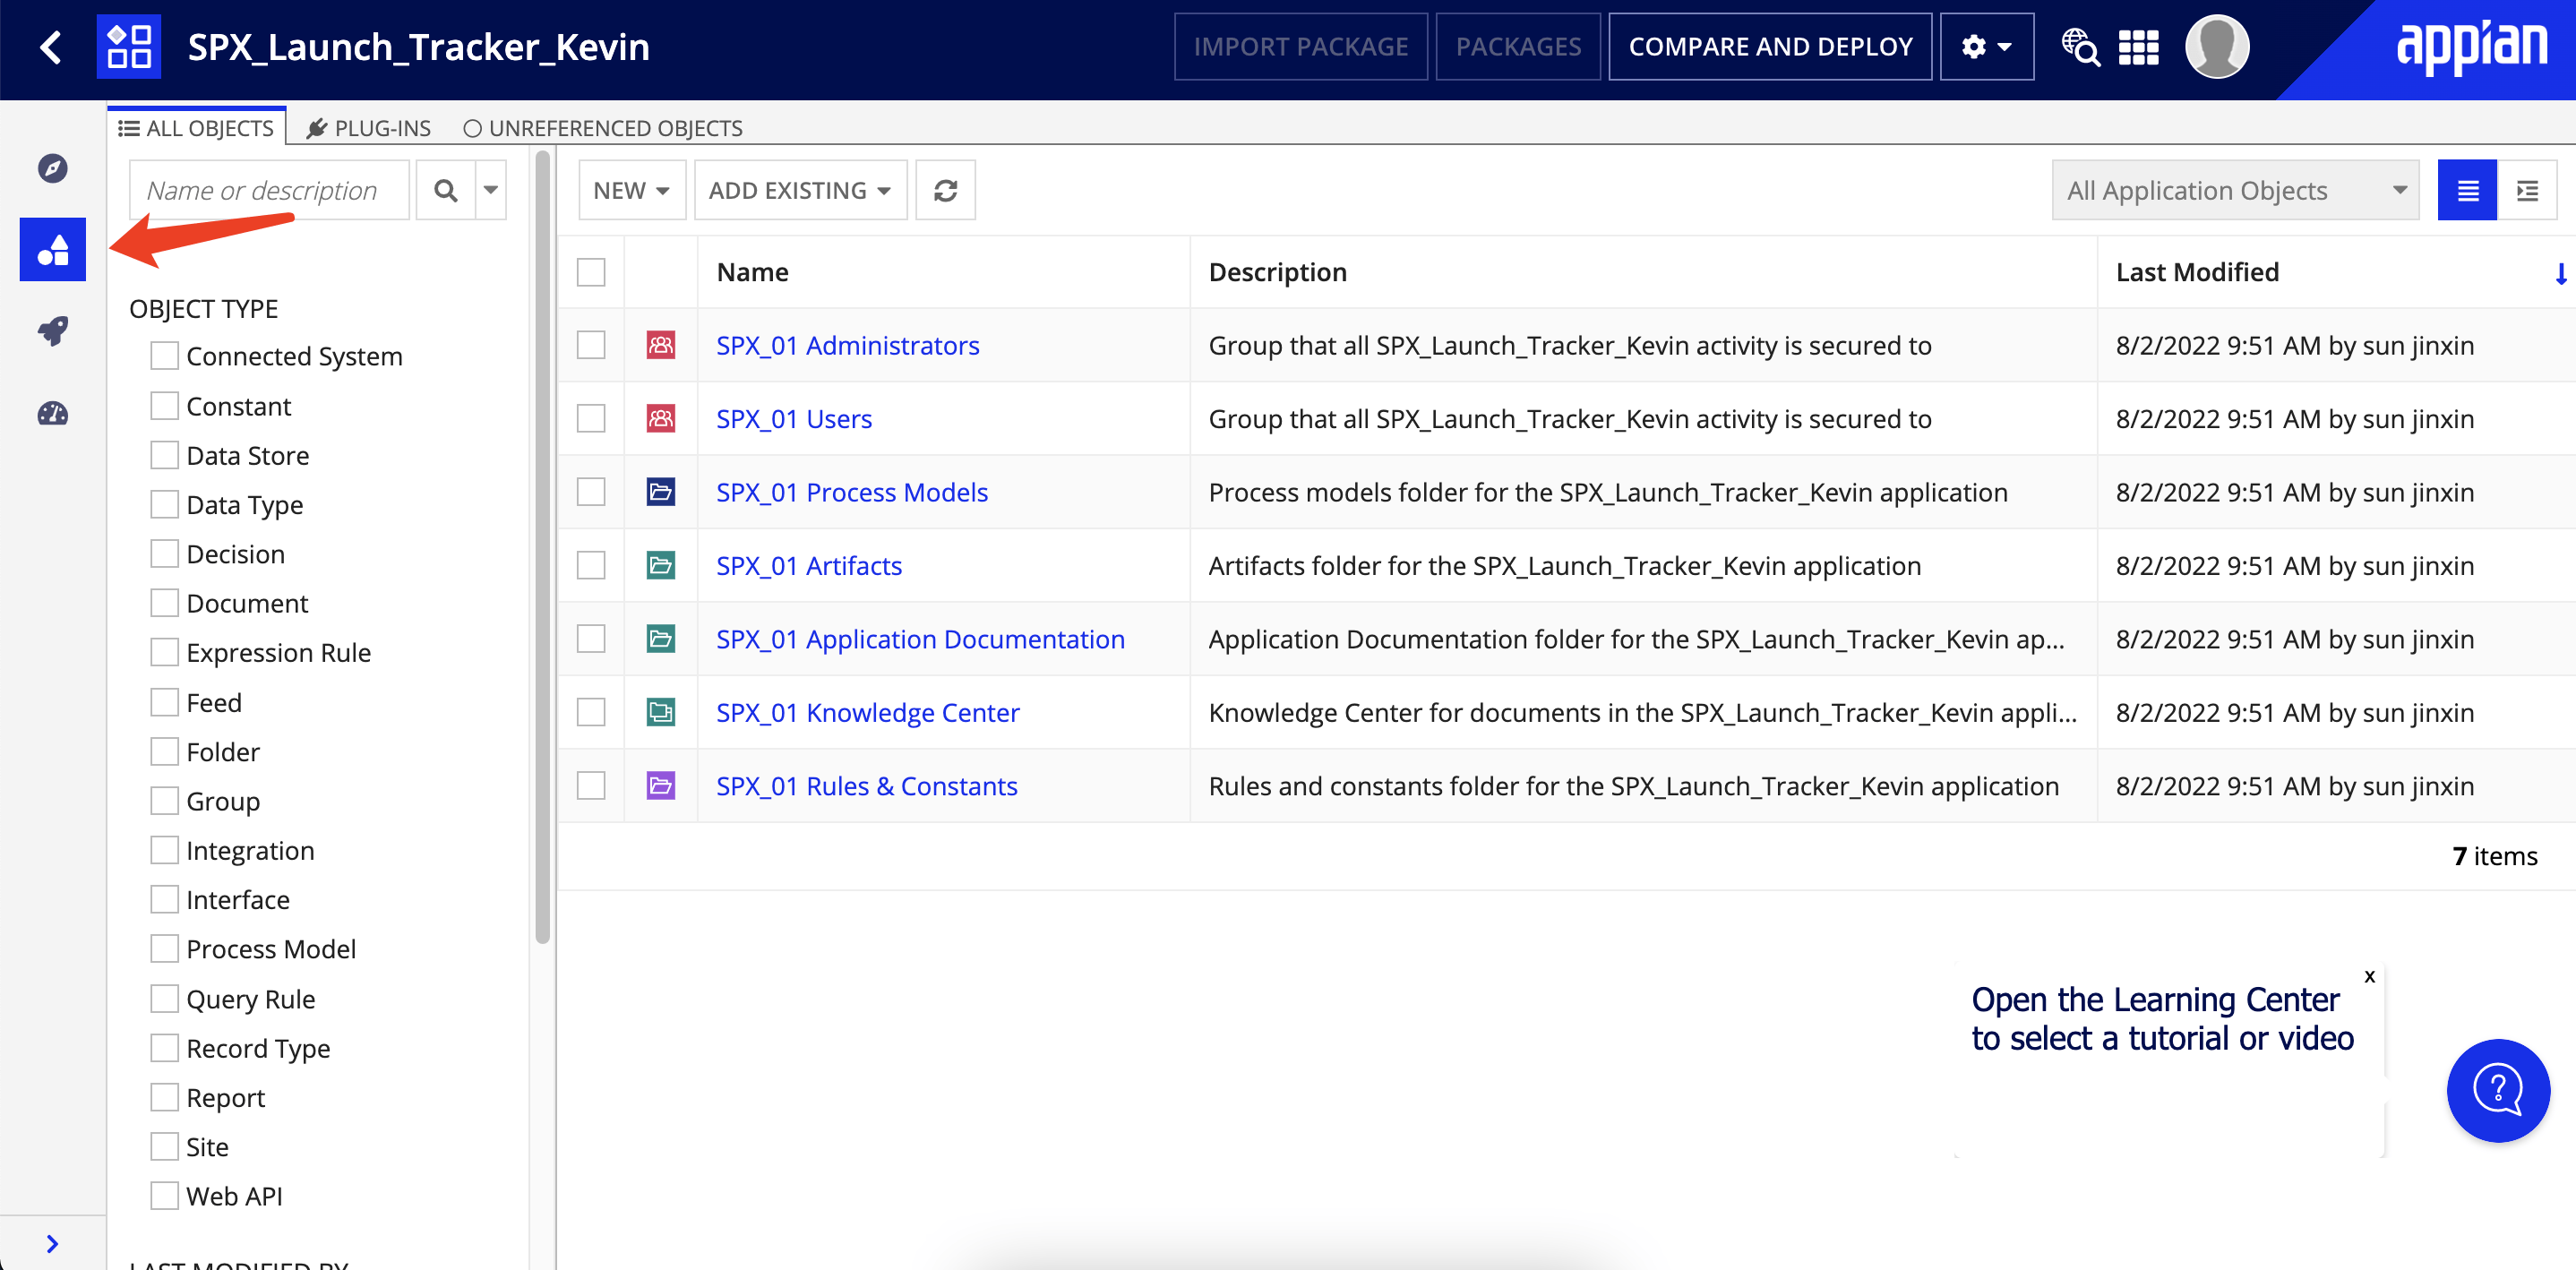Click the SPX_01 Process Models folder icon

(661, 492)
